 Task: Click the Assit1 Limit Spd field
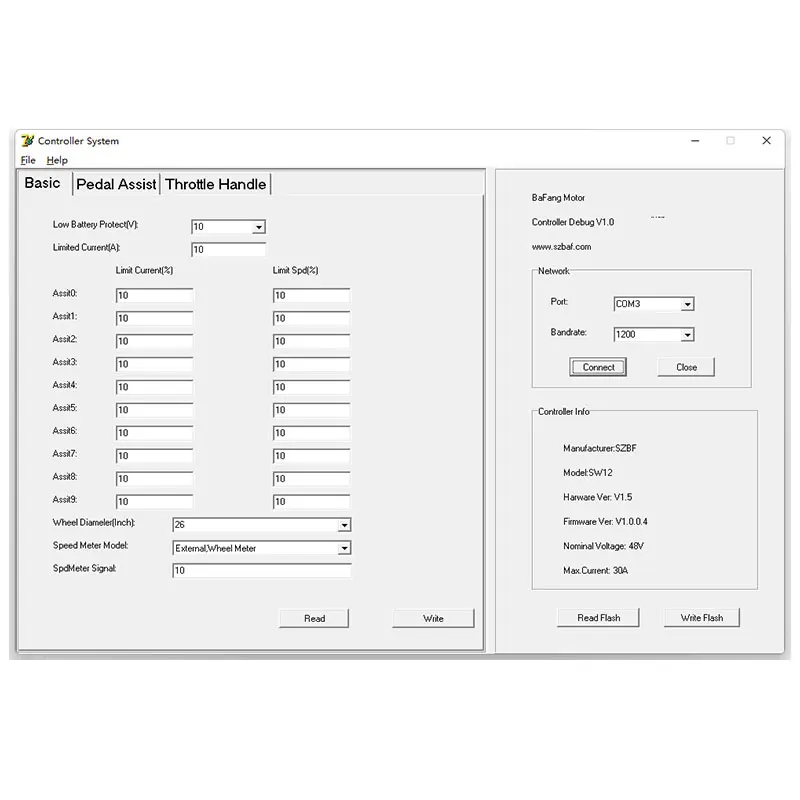pos(311,318)
